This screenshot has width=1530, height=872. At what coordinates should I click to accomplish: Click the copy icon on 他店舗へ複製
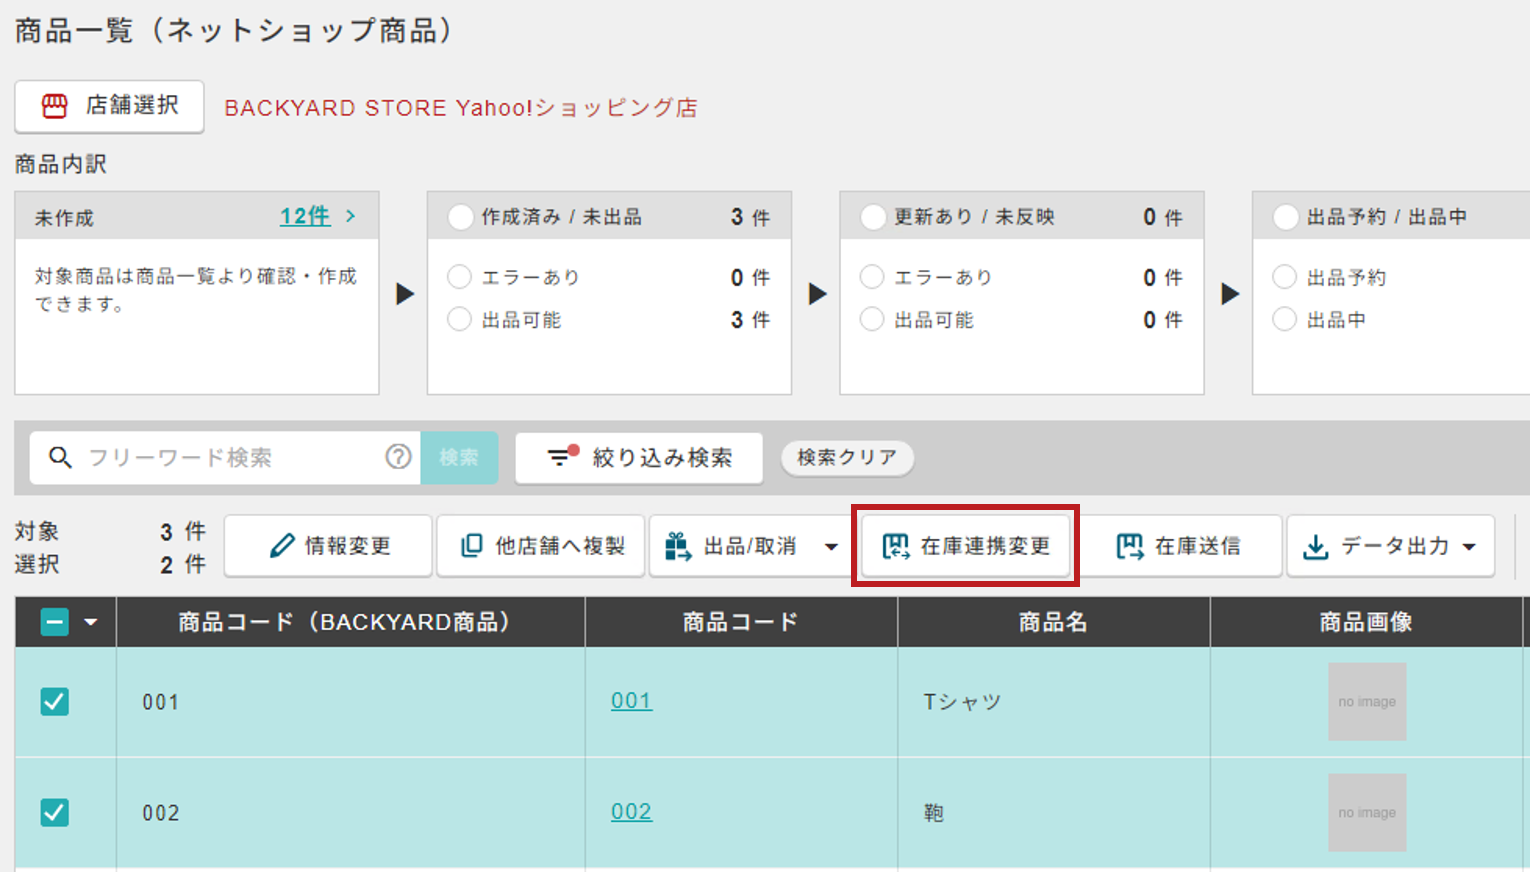pos(471,546)
